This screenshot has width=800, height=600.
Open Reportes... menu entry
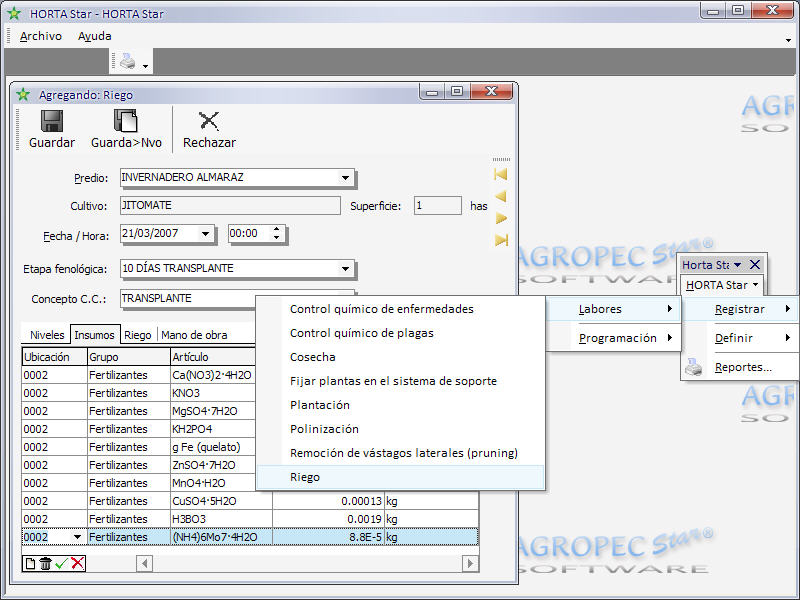coord(743,367)
